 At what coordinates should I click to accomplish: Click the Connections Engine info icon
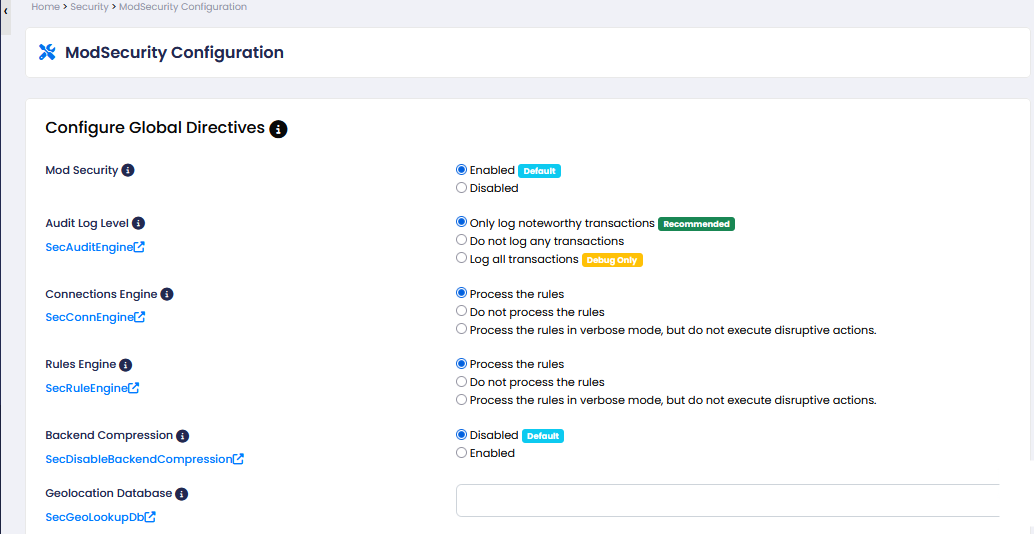(167, 295)
